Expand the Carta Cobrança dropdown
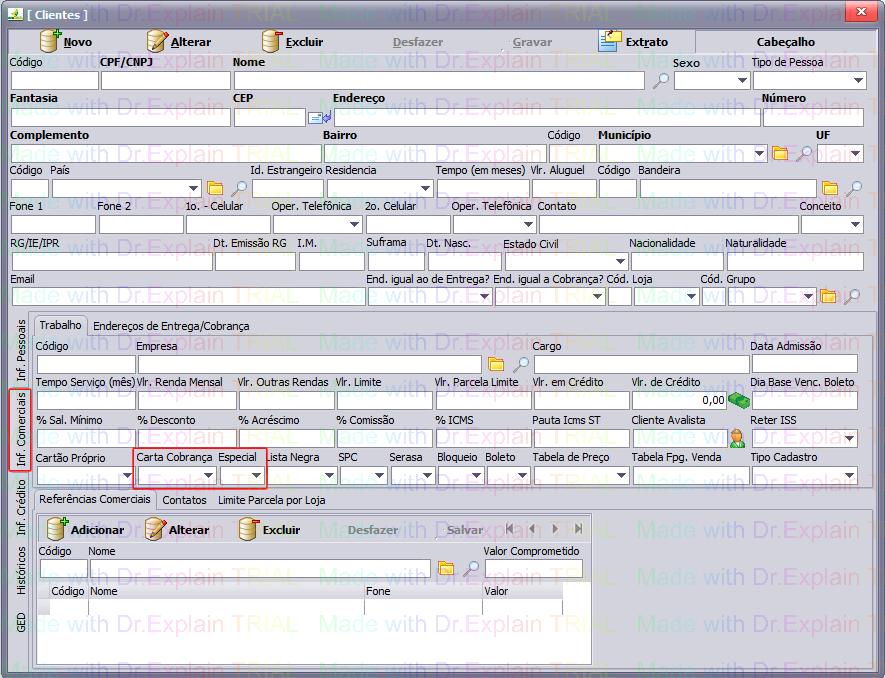The width and height of the screenshot is (885, 678). [x=207, y=476]
